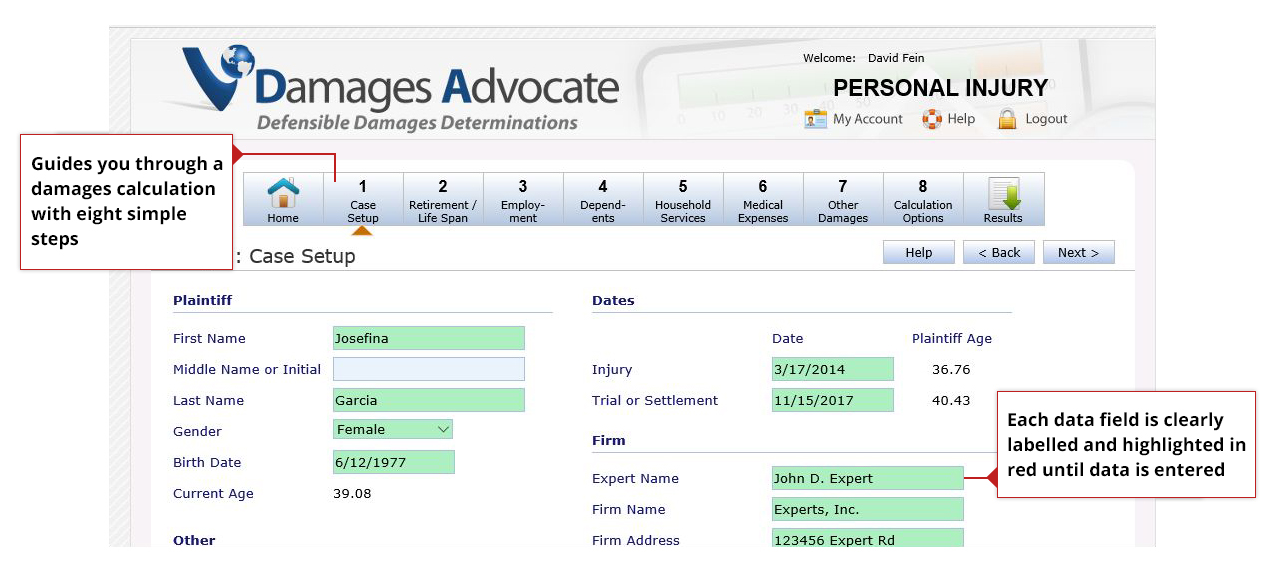Click the Current Age label

[213, 493]
